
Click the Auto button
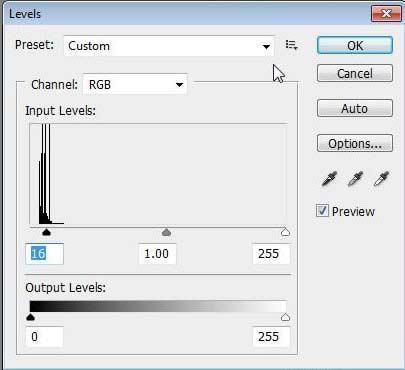(355, 108)
